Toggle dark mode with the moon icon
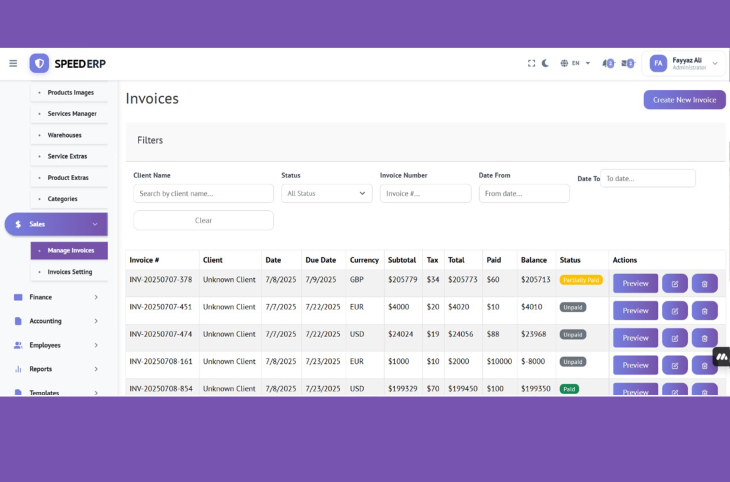Screen dimensions: 730x482 [x=546, y=63]
